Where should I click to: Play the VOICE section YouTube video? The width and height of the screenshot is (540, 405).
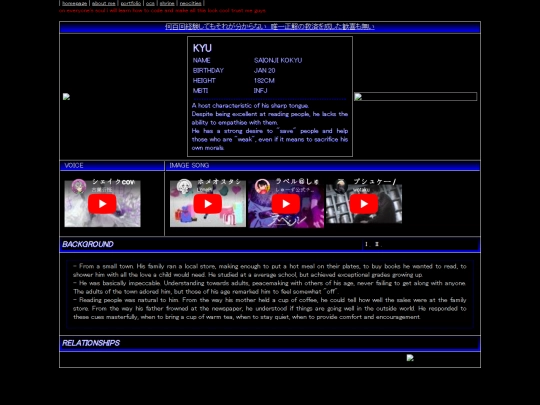point(102,204)
